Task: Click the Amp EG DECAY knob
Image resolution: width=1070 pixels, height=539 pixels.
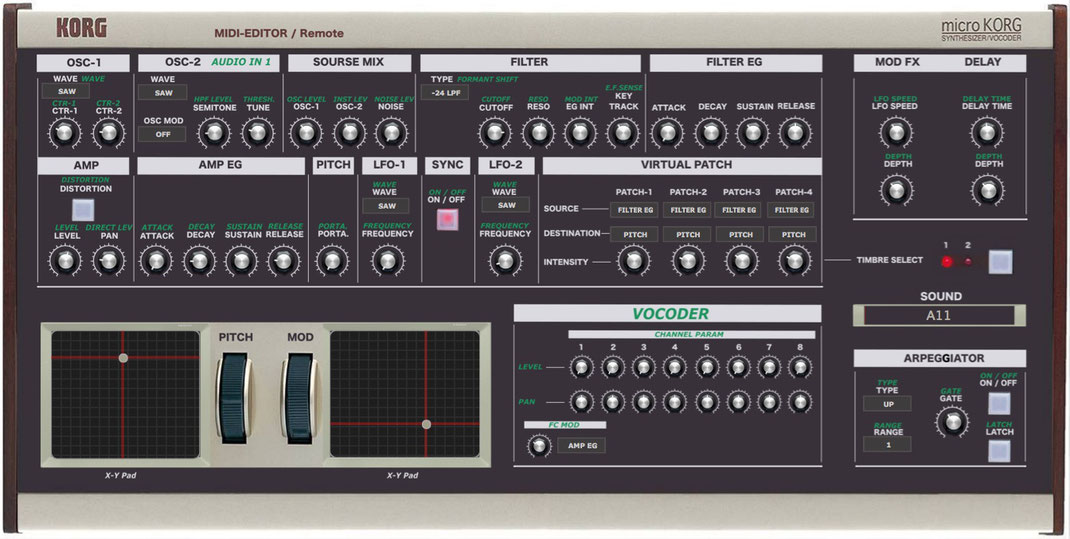Action: click(x=199, y=261)
